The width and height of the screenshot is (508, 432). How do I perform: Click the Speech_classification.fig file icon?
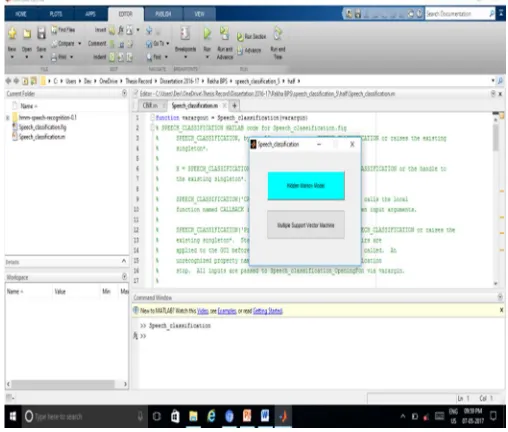pos(15,127)
